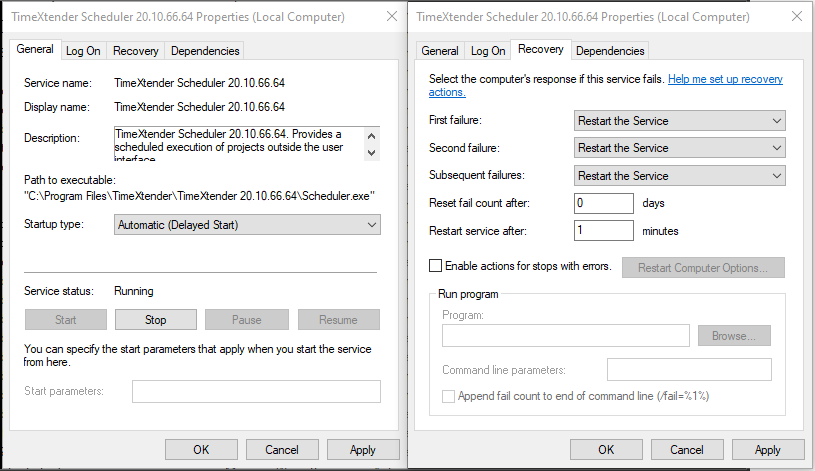Expand the Subsequent failures dropdown
Image resolution: width=815 pixels, height=471 pixels.
click(679, 176)
